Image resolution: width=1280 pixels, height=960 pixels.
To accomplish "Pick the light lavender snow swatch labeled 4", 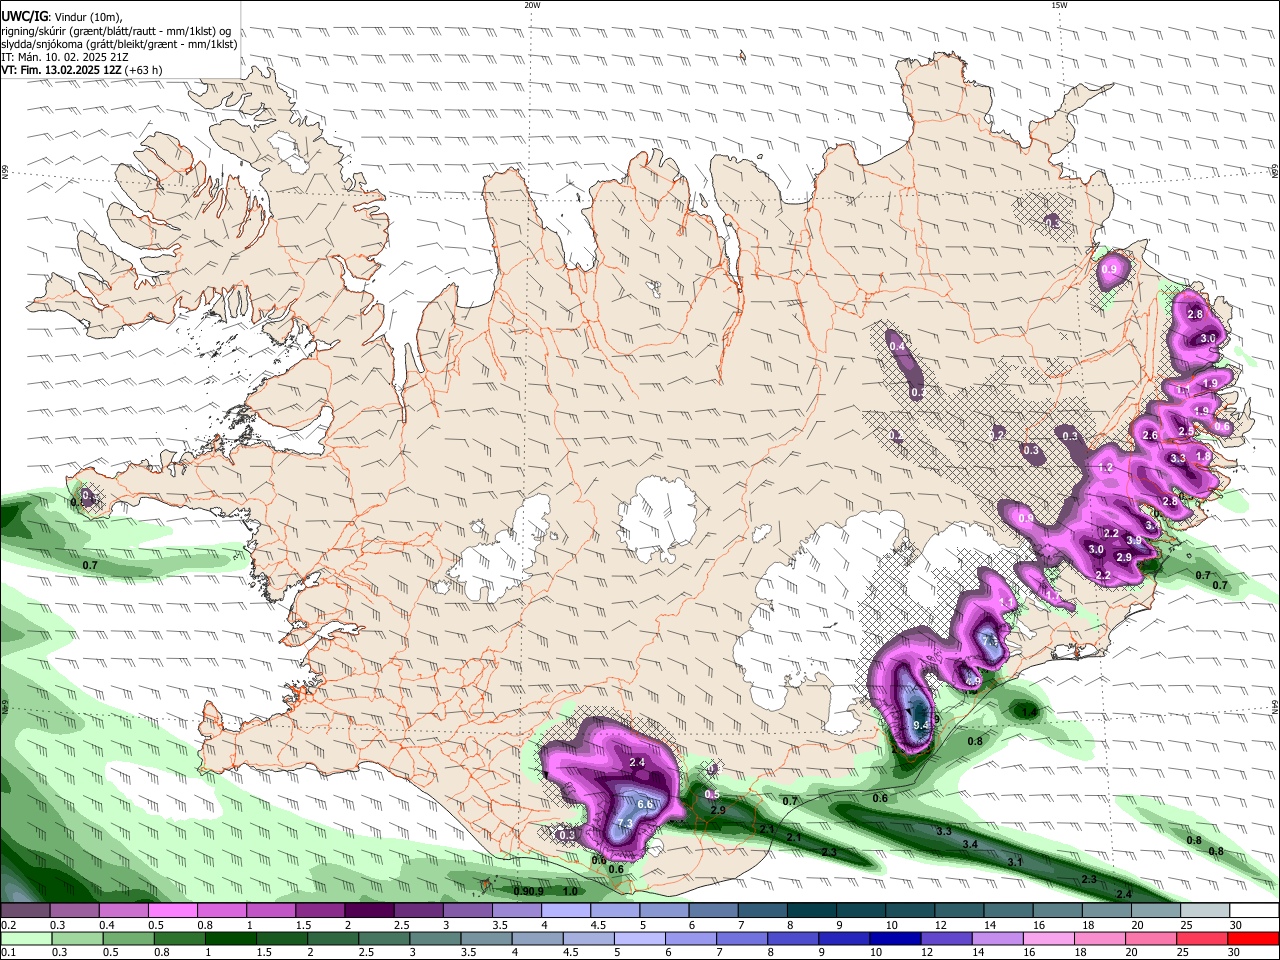I will (x=564, y=911).
